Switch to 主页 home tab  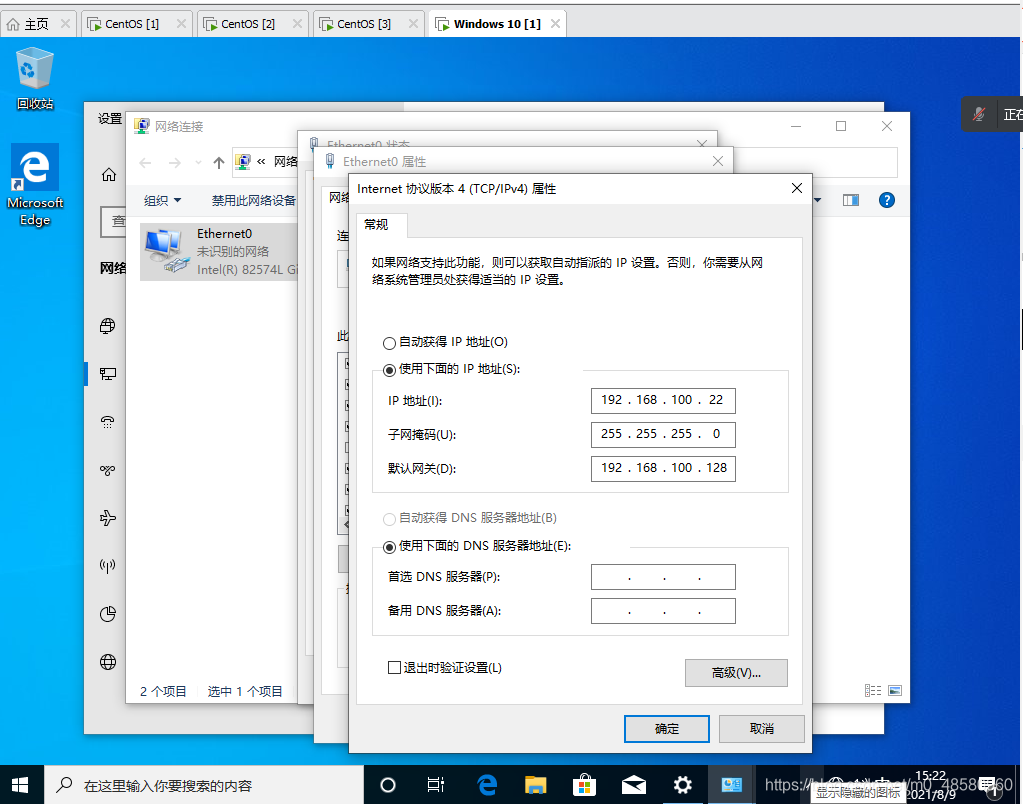[x=38, y=23]
